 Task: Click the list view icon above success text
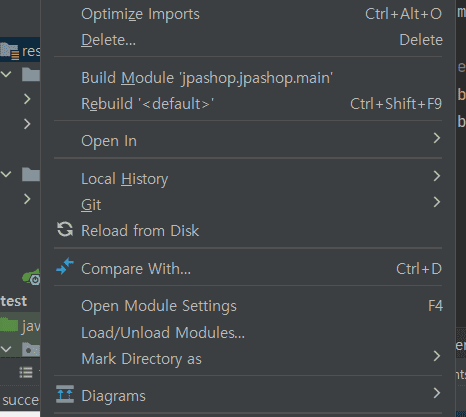[x=26, y=372]
